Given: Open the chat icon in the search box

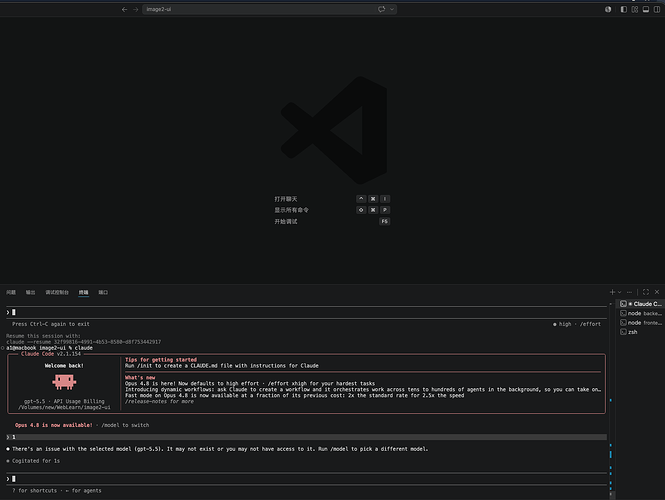Looking at the screenshot, I should click(x=381, y=9).
